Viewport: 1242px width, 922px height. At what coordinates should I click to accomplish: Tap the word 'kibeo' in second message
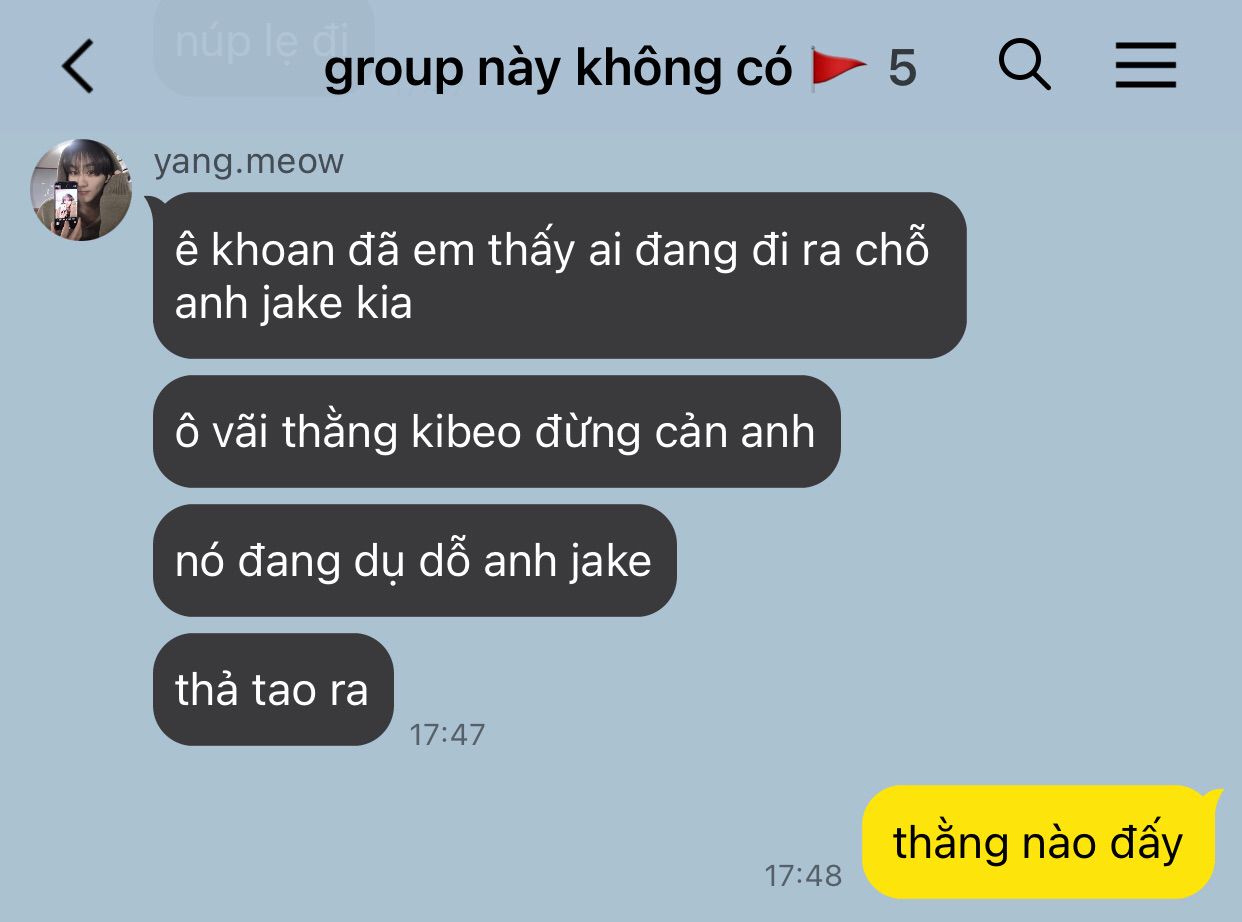466,432
